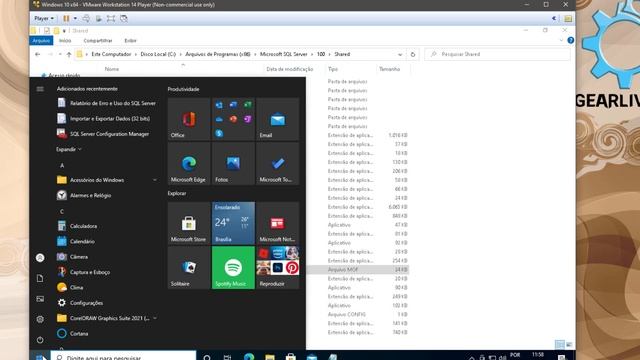Launch the Solitaire tile
The height and width of the screenshot is (360, 640).
(189, 268)
